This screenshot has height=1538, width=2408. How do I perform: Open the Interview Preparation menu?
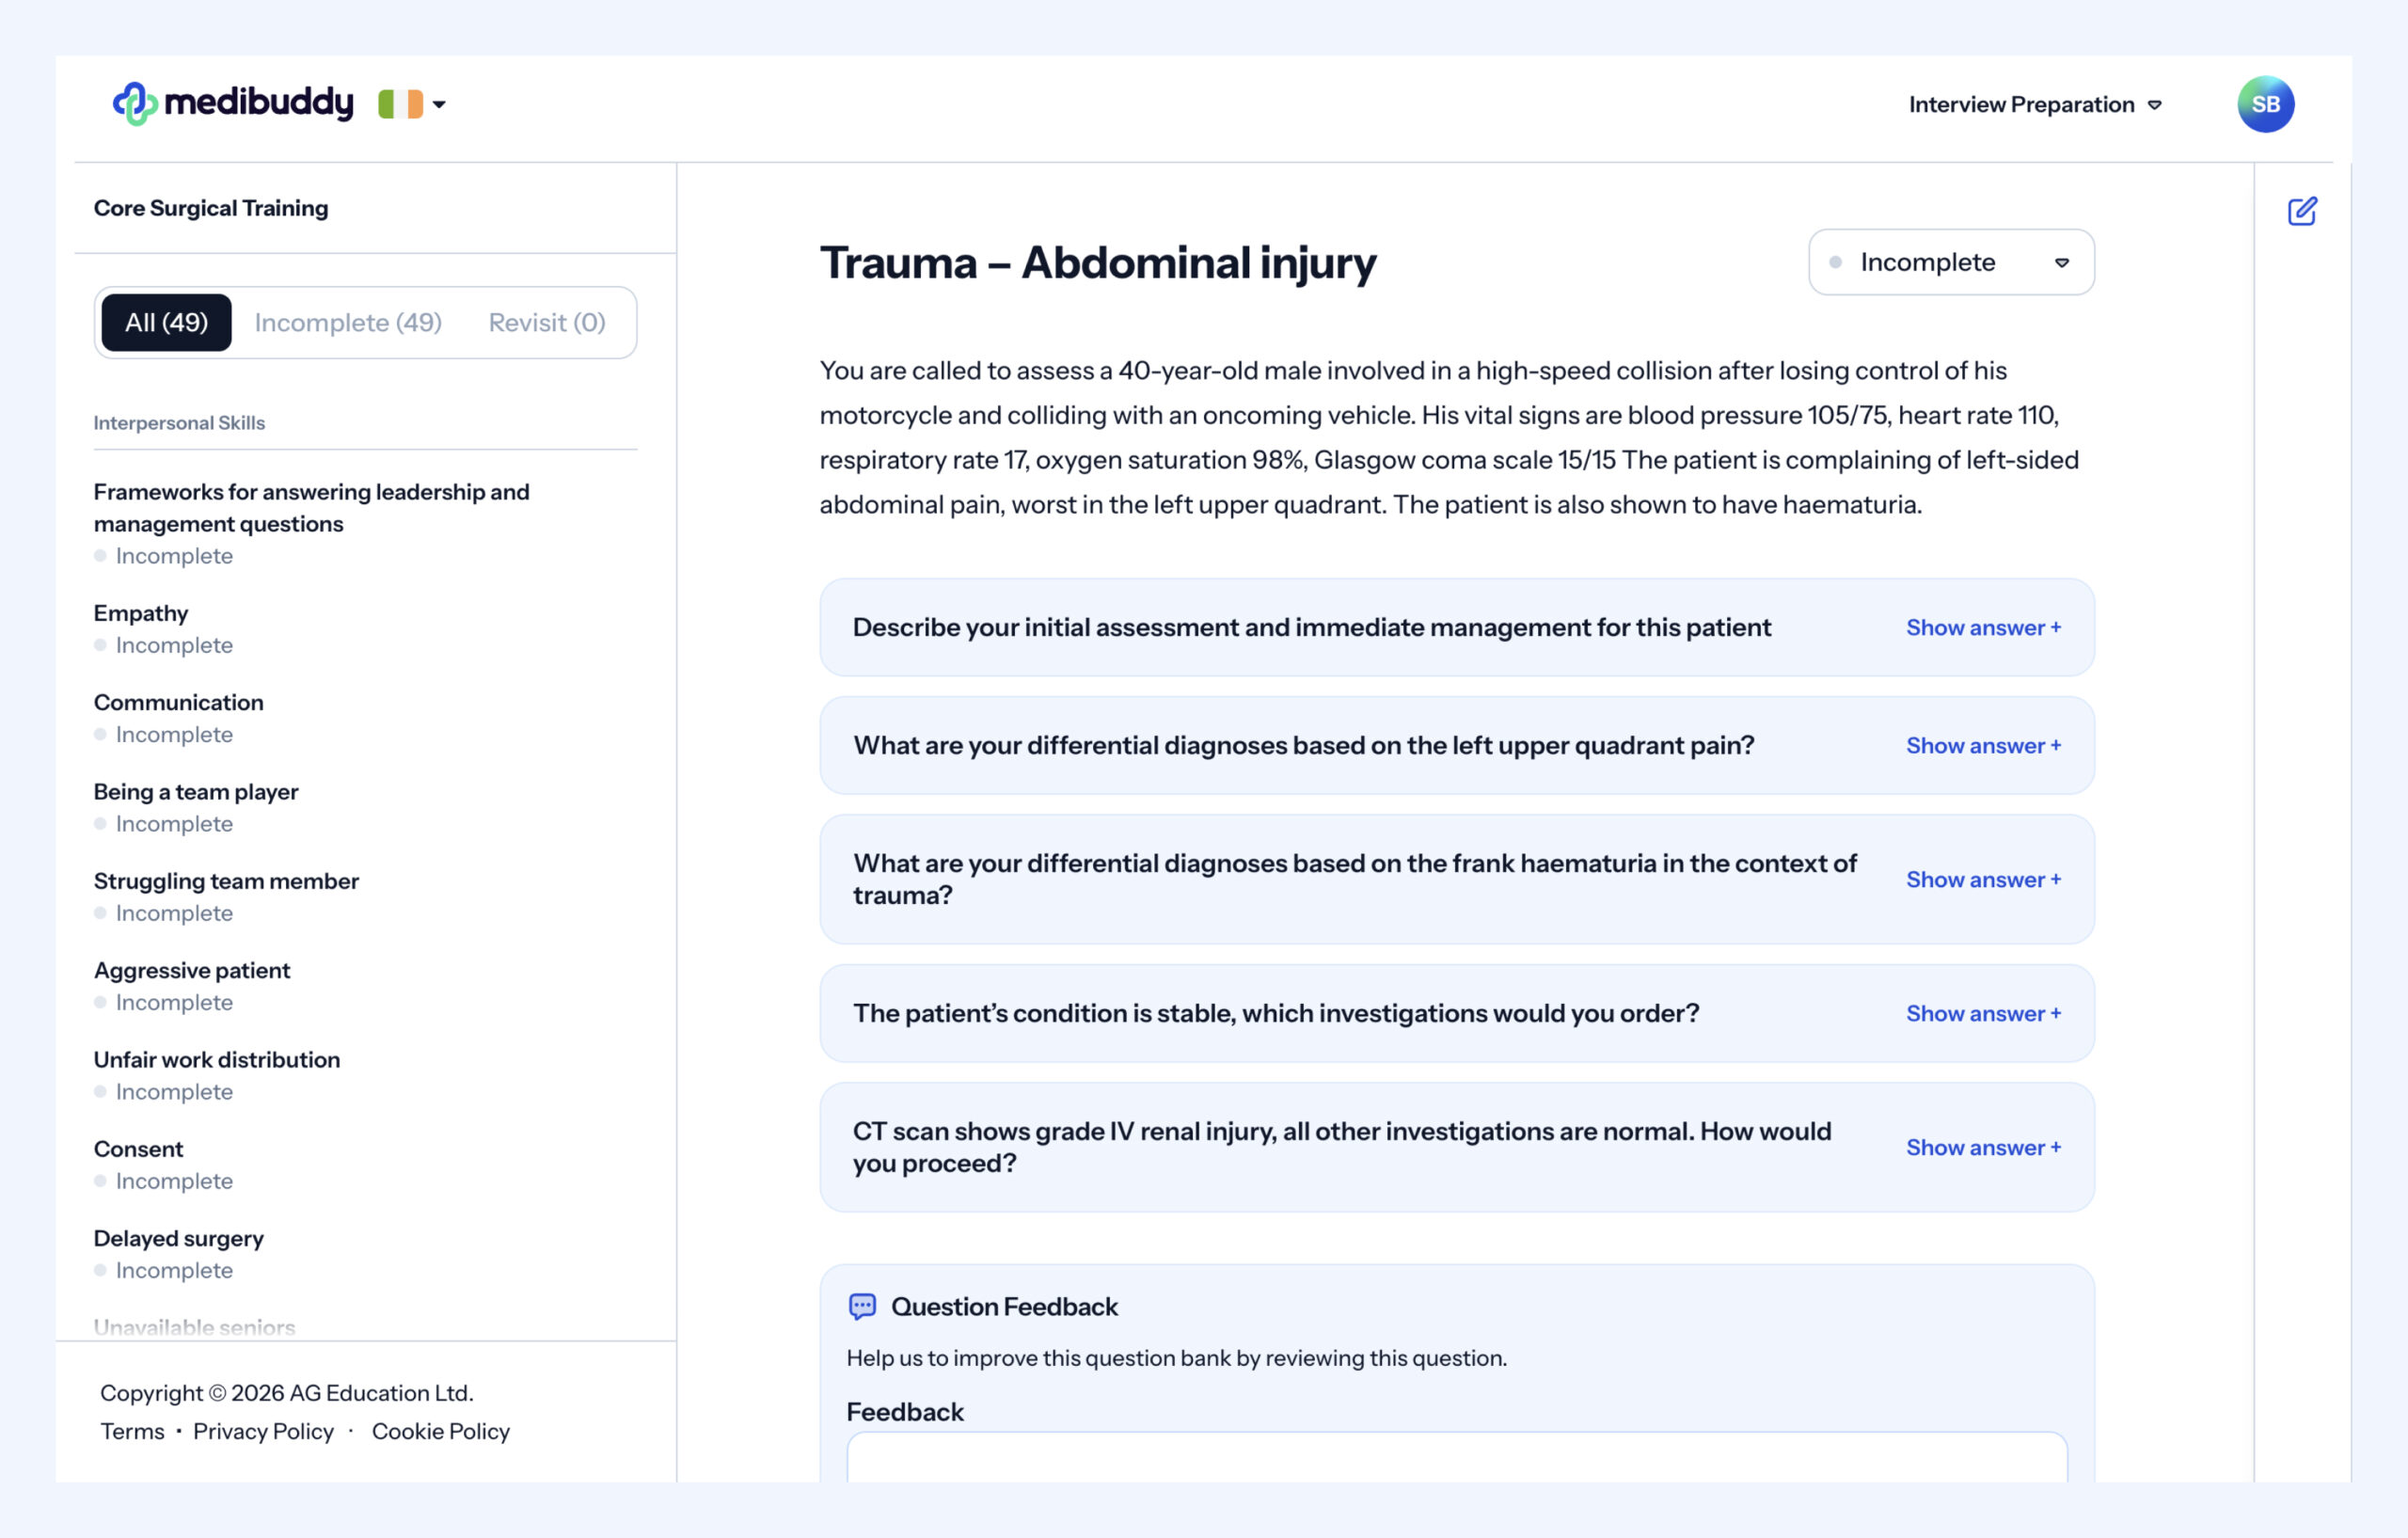click(2021, 104)
